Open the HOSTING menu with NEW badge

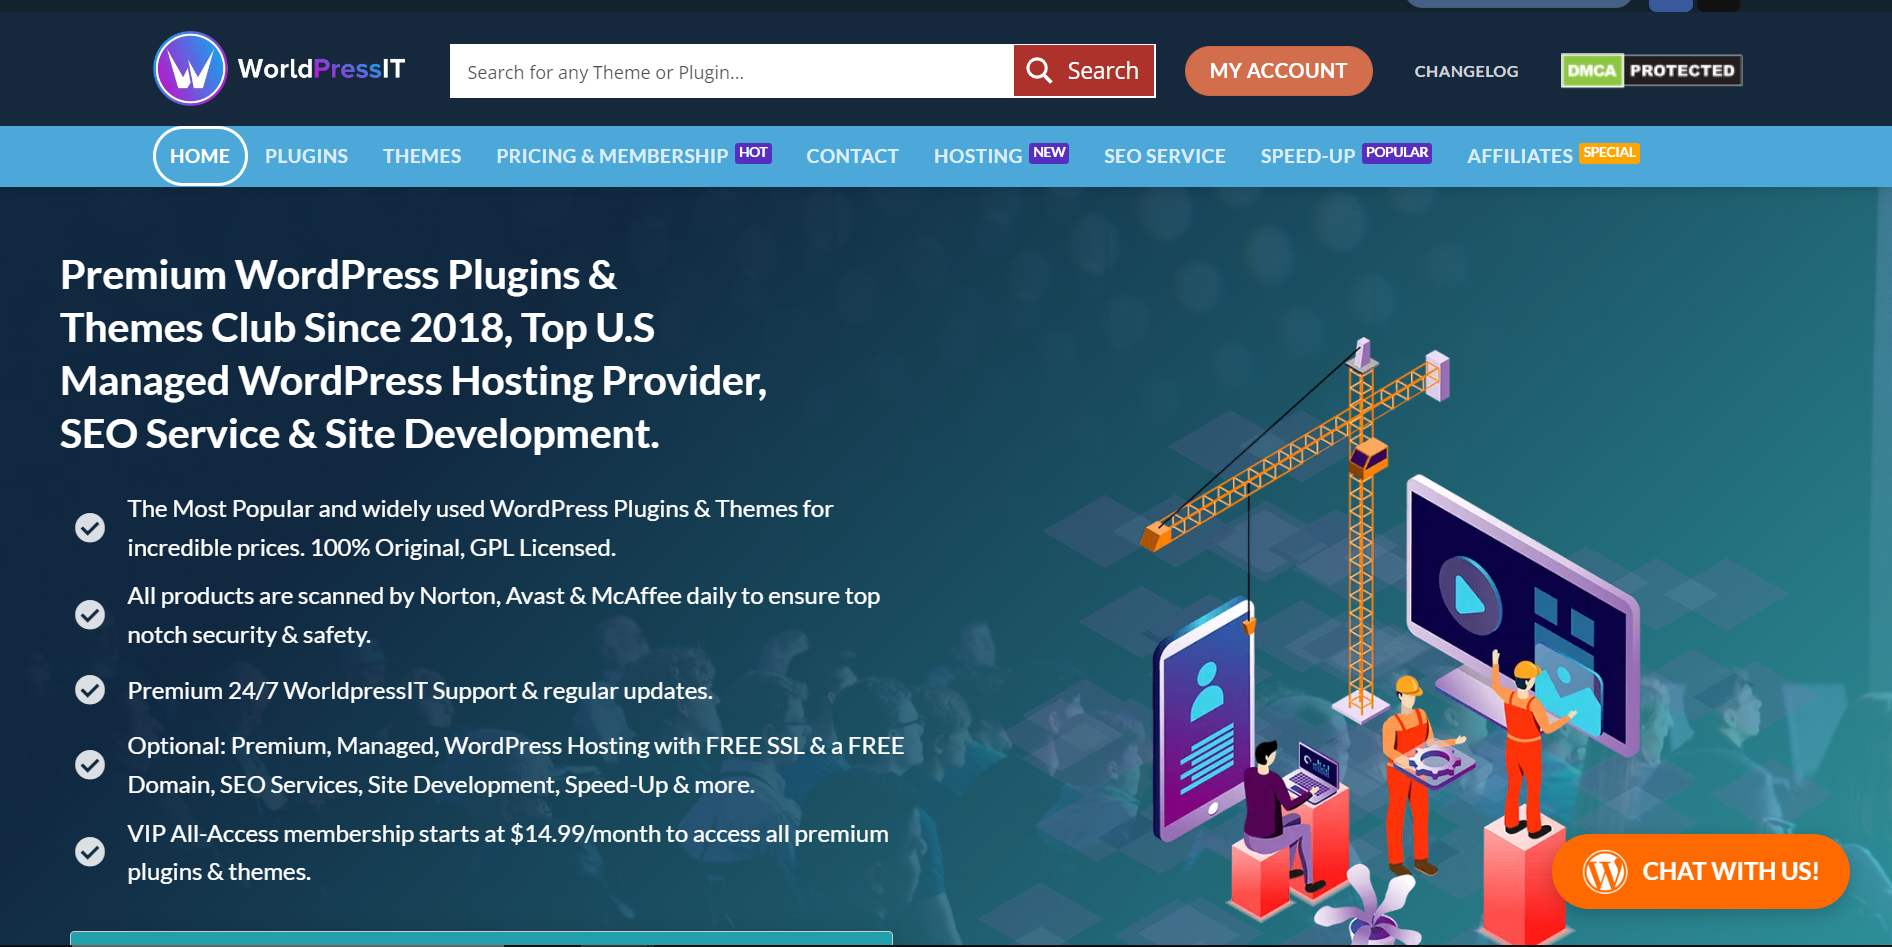[978, 156]
